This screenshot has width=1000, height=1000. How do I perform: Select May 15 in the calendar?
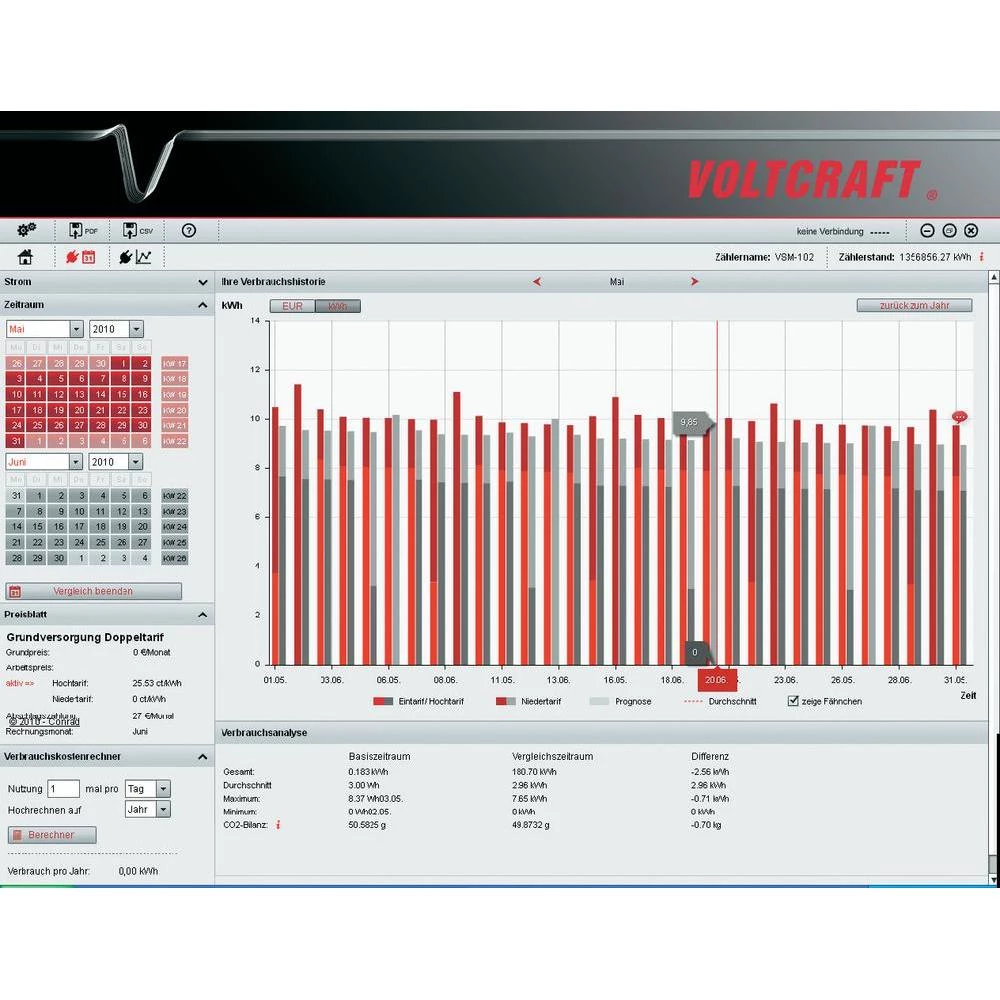tap(122, 395)
